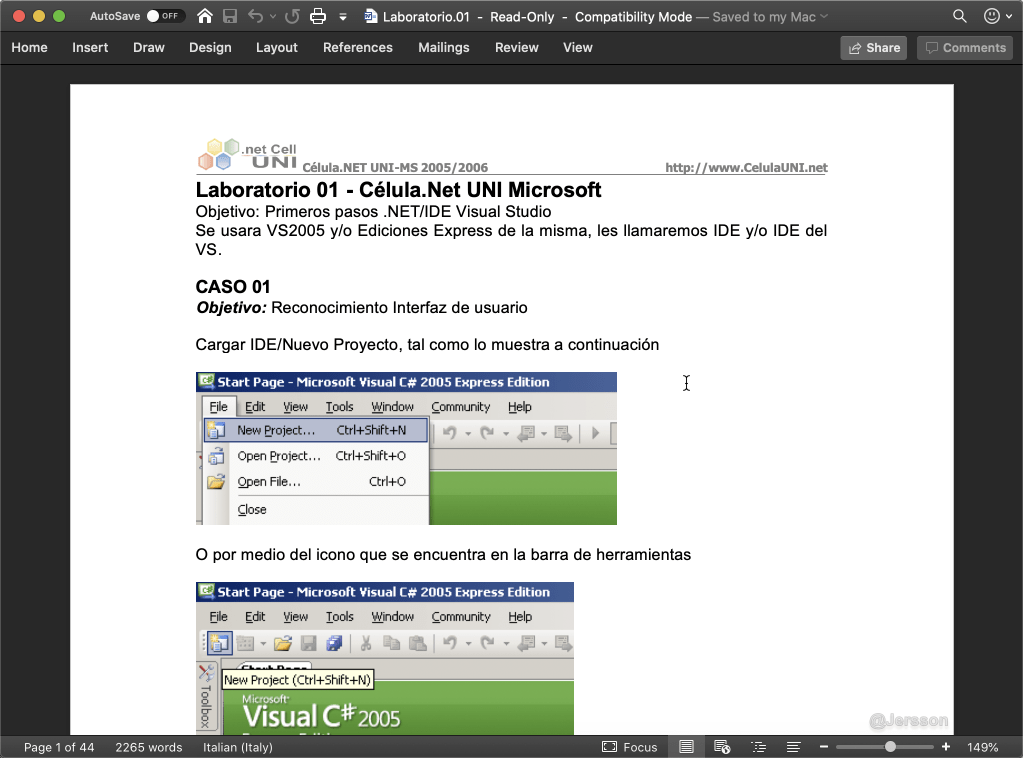
Task: Open the References ribbon tab
Action: [x=357, y=47]
